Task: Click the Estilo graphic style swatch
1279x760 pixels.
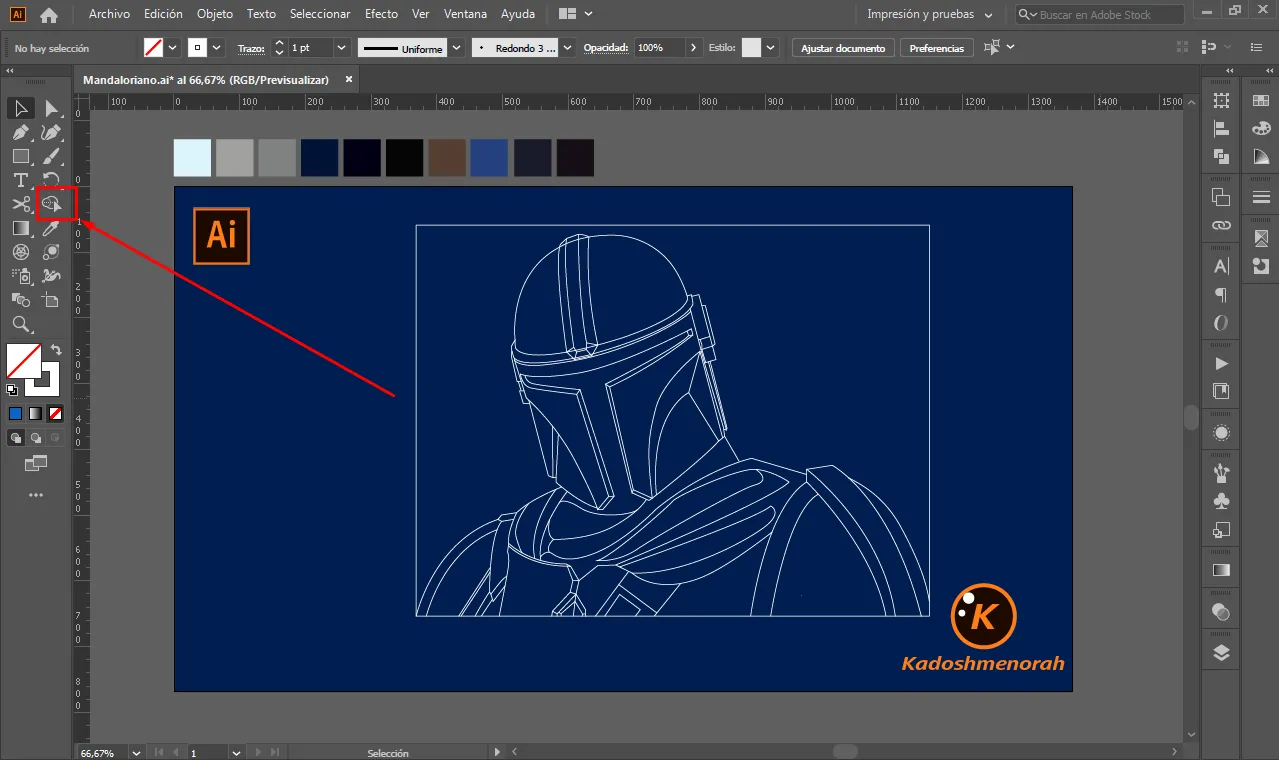Action: click(x=751, y=48)
